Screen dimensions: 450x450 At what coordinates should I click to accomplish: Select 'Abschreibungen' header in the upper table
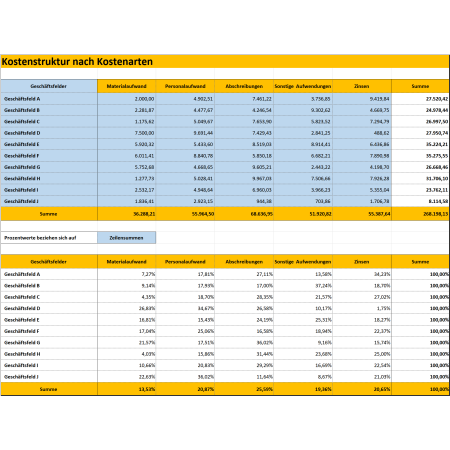[244, 86]
